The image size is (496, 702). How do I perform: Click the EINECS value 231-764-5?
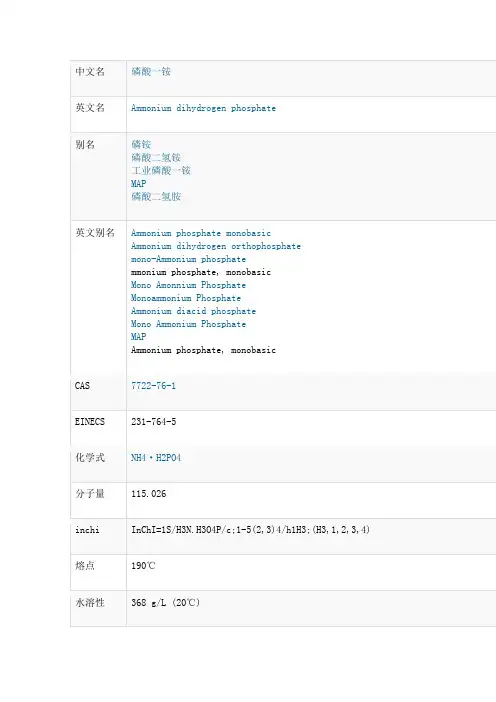[154, 422]
